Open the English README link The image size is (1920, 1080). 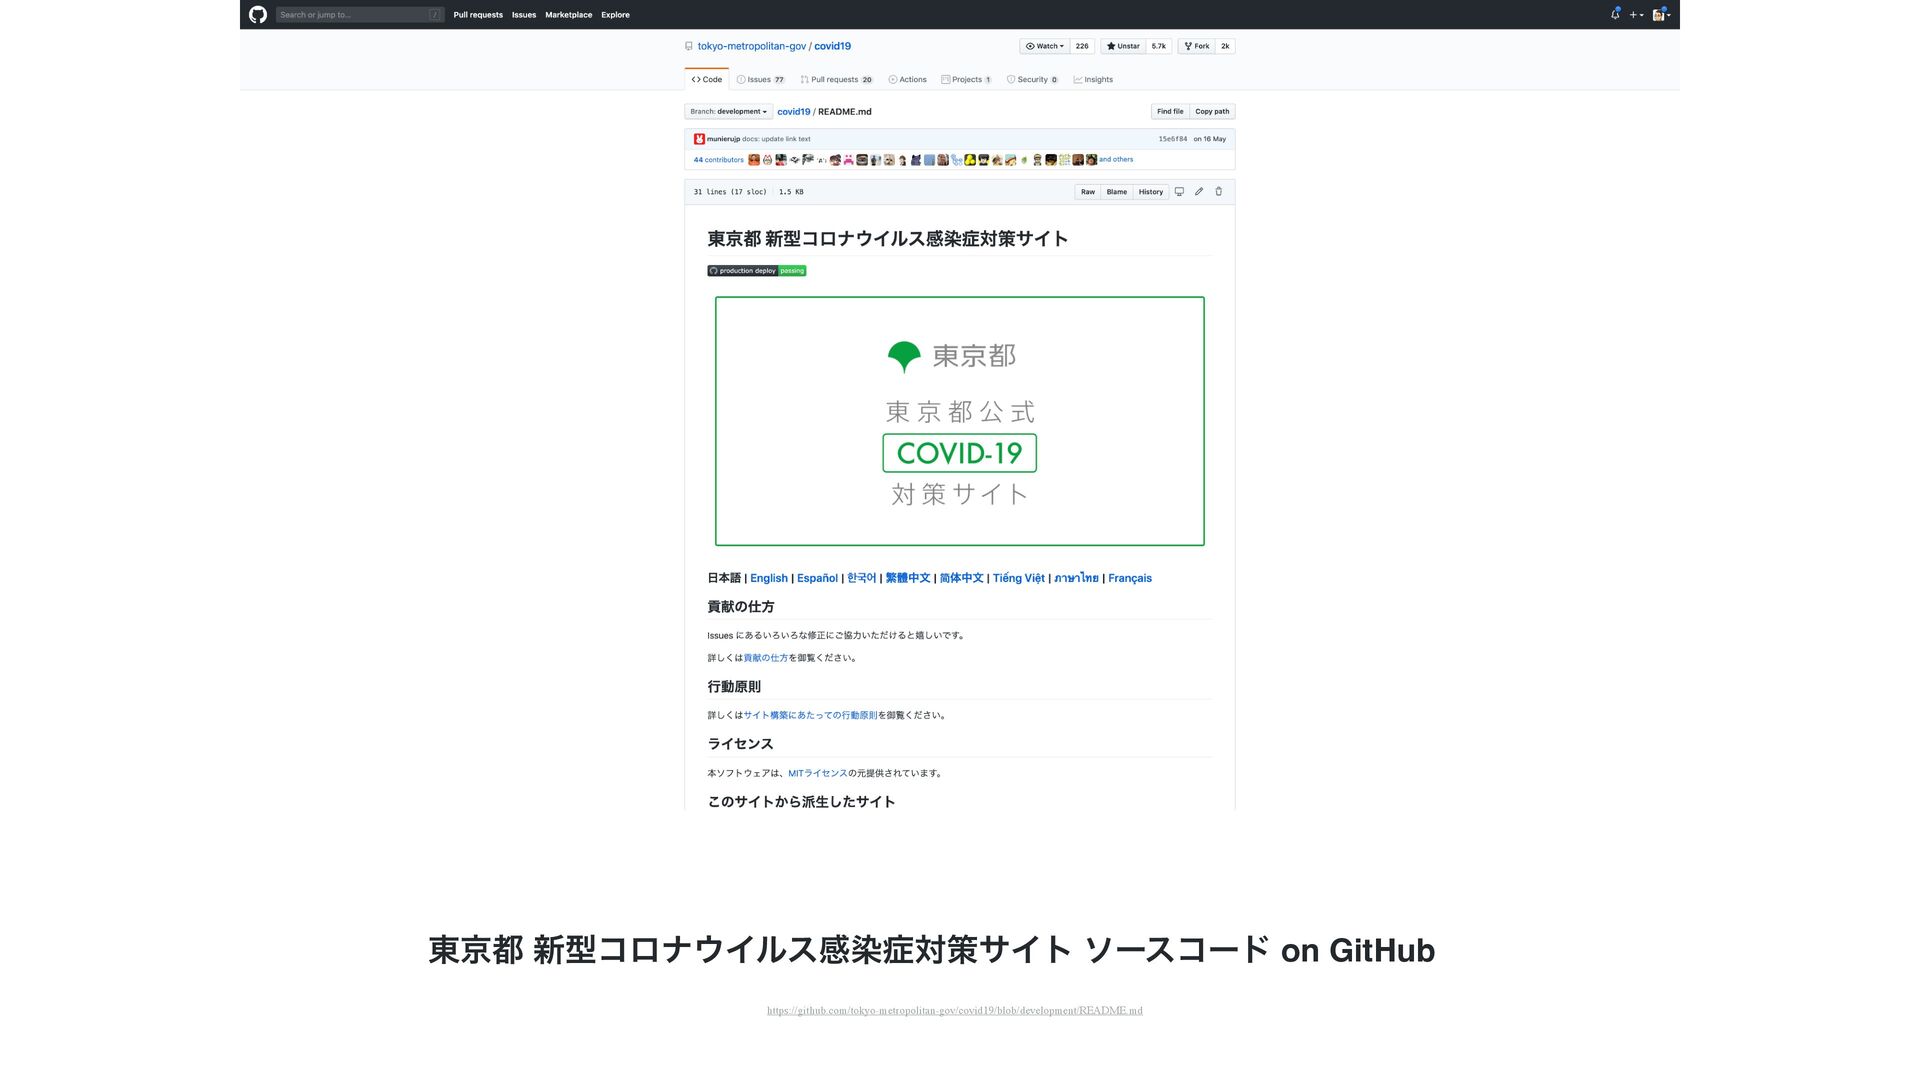pyautogui.click(x=768, y=578)
